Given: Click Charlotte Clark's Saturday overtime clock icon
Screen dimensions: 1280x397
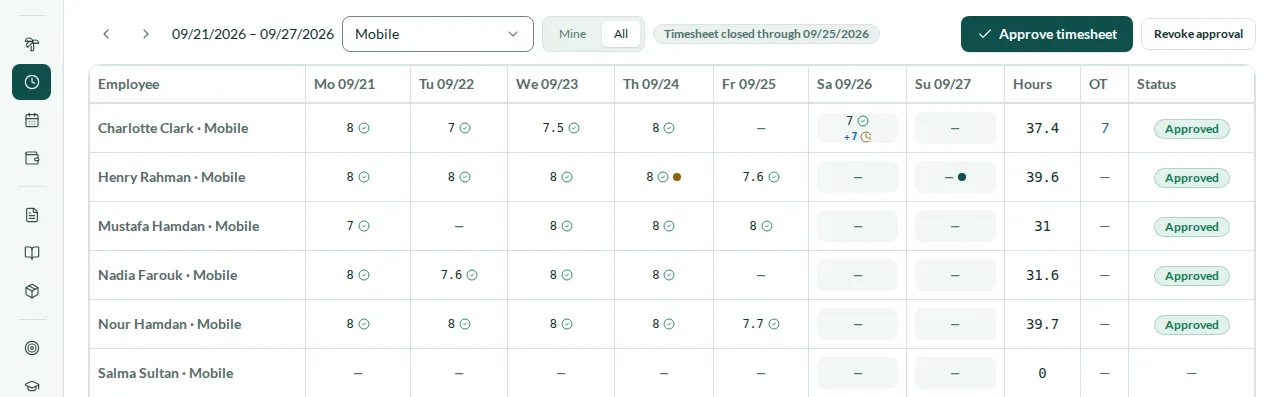Looking at the screenshot, I should tap(866, 137).
